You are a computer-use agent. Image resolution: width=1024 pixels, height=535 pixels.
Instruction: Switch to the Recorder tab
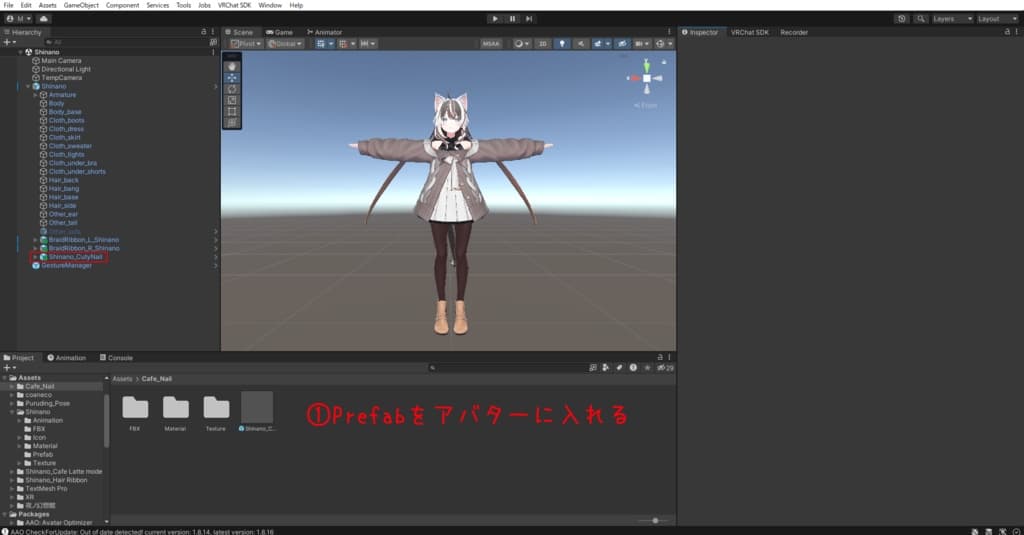click(x=794, y=32)
